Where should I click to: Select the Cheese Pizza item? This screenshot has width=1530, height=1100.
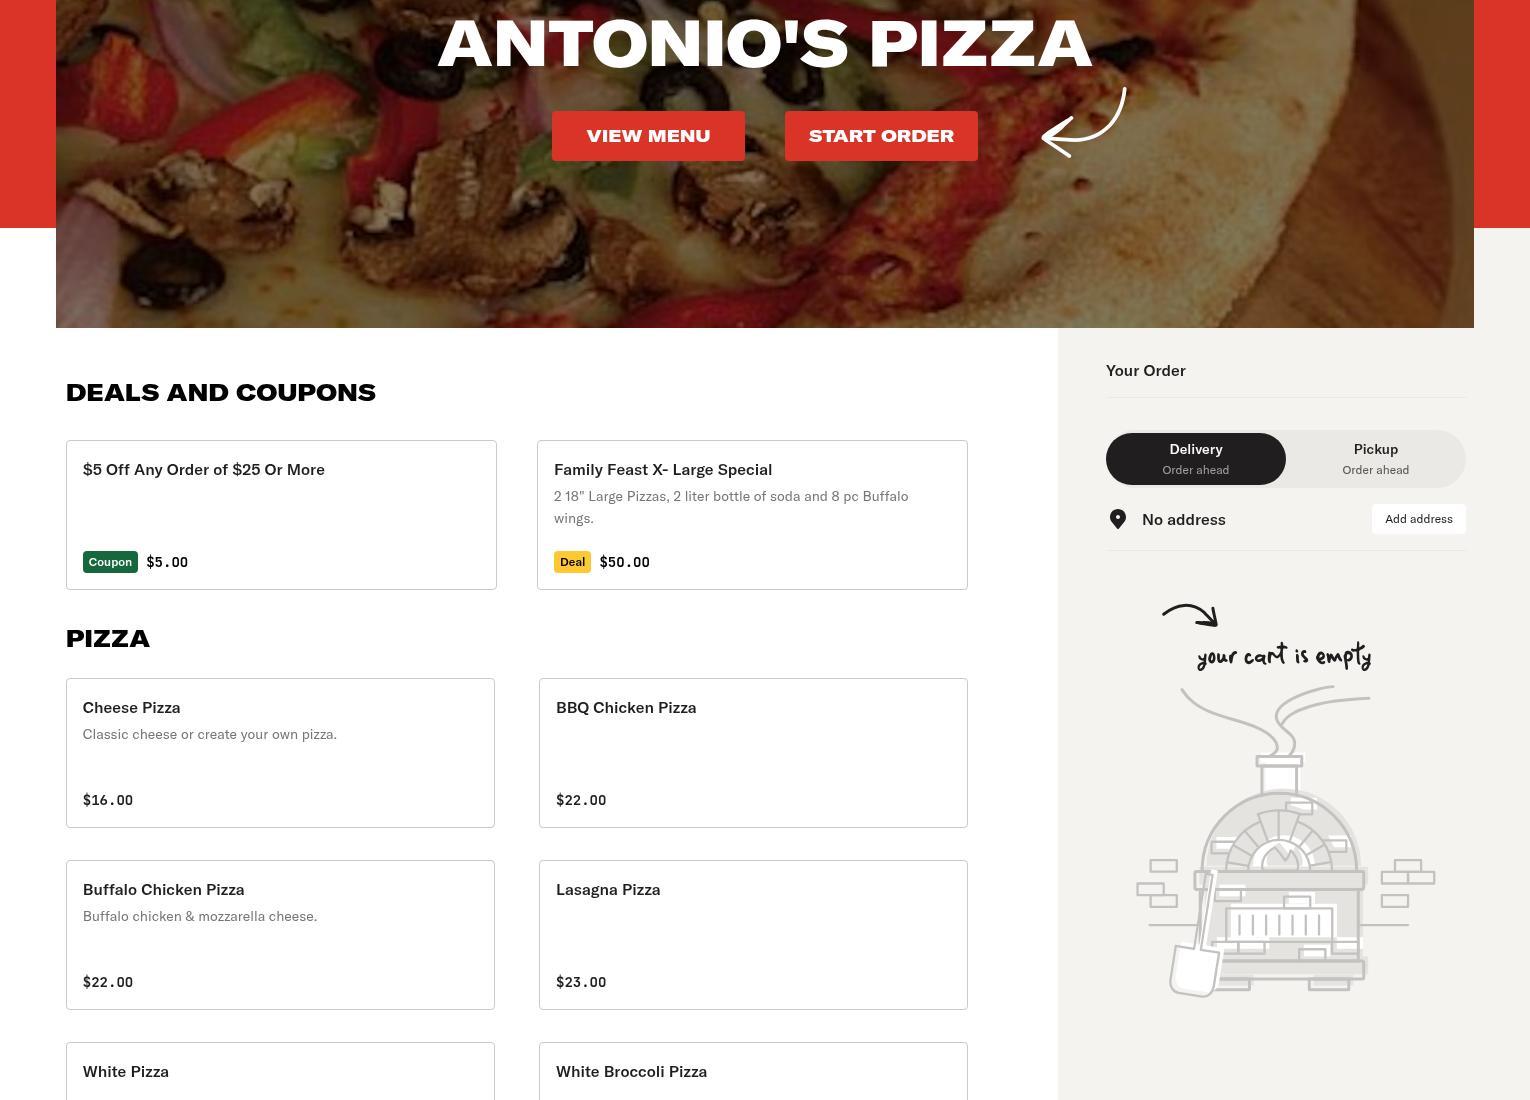pyautogui.click(x=280, y=753)
